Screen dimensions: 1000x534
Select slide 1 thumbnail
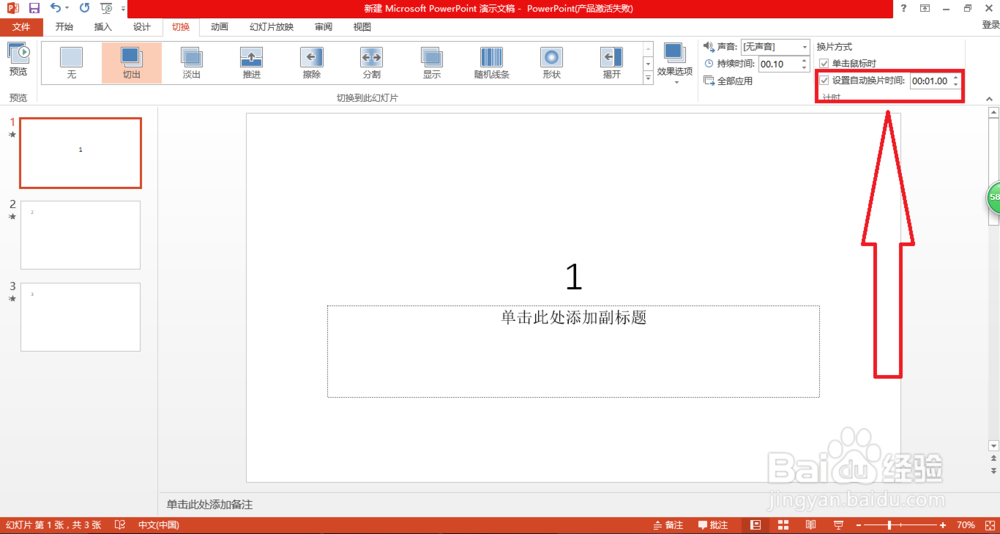click(x=80, y=153)
